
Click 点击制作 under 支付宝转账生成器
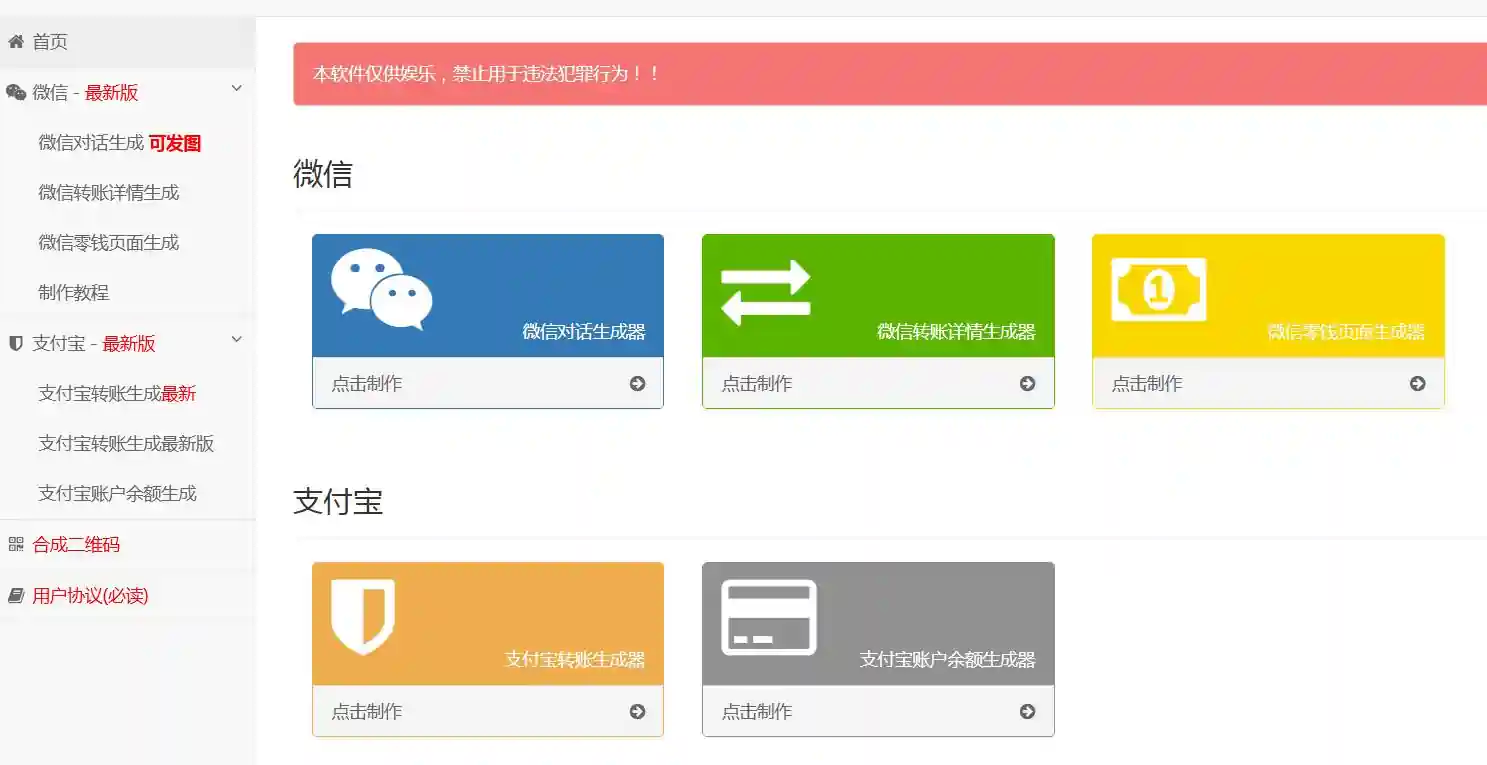coord(367,712)
